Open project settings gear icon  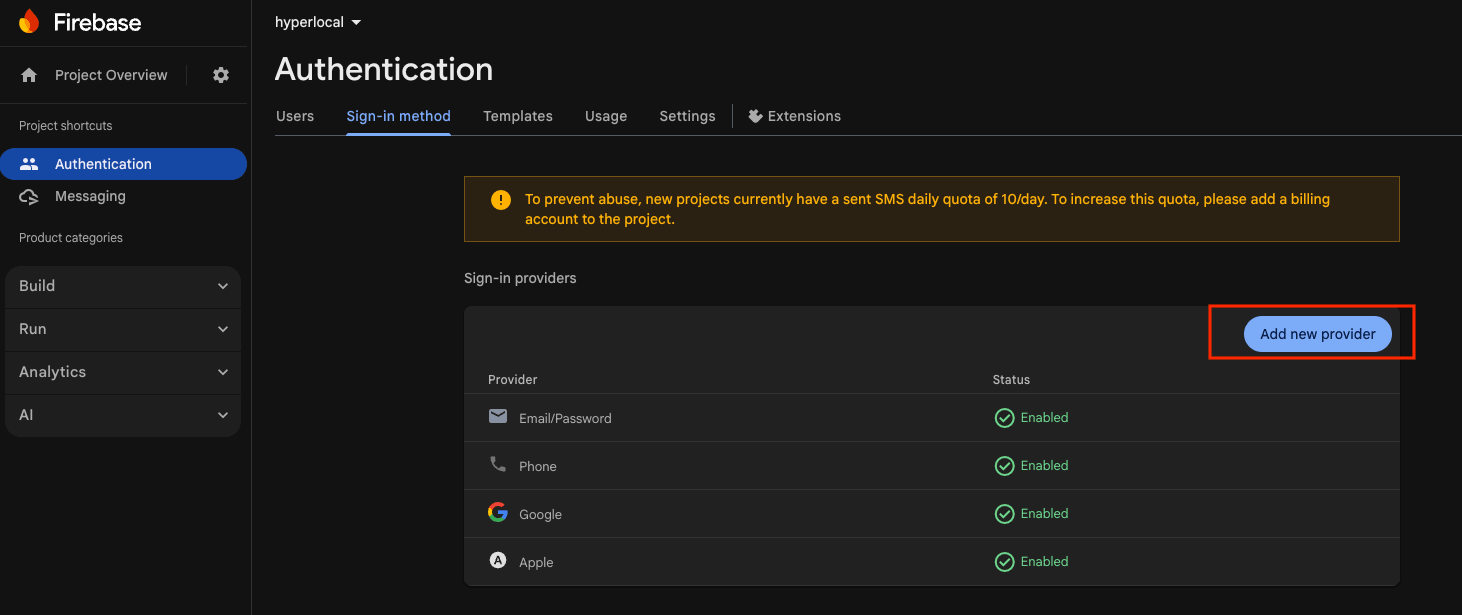pyautogui.click(x=221, y=75)
